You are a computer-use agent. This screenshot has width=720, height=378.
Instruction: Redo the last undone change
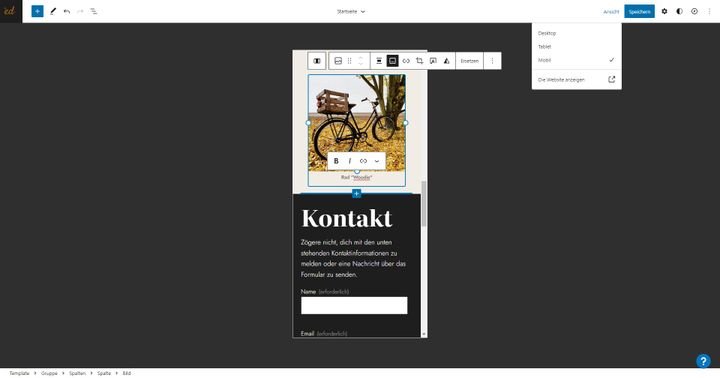(x=80, y=11)
